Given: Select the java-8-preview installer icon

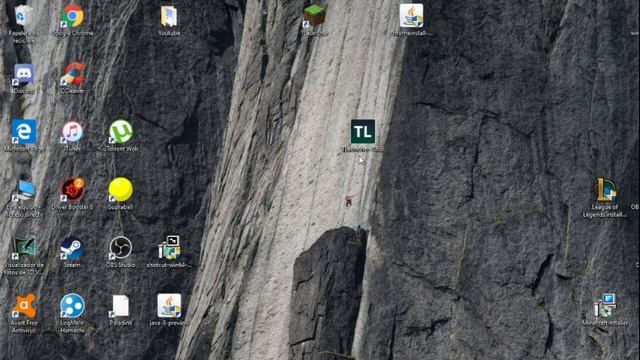Looking at the screenshot, I should pos(169,306).
